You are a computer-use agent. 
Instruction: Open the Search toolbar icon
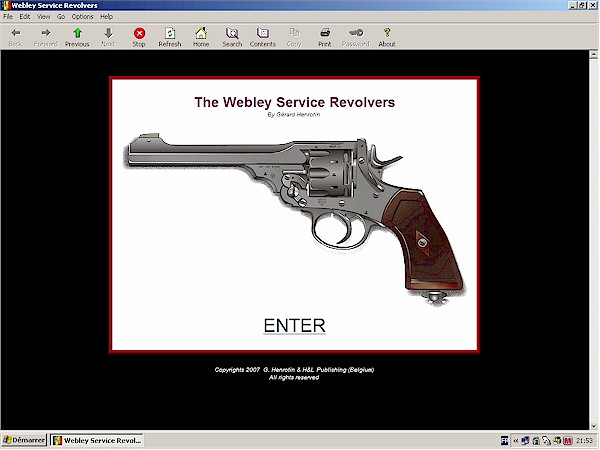(x=232, y=33)
